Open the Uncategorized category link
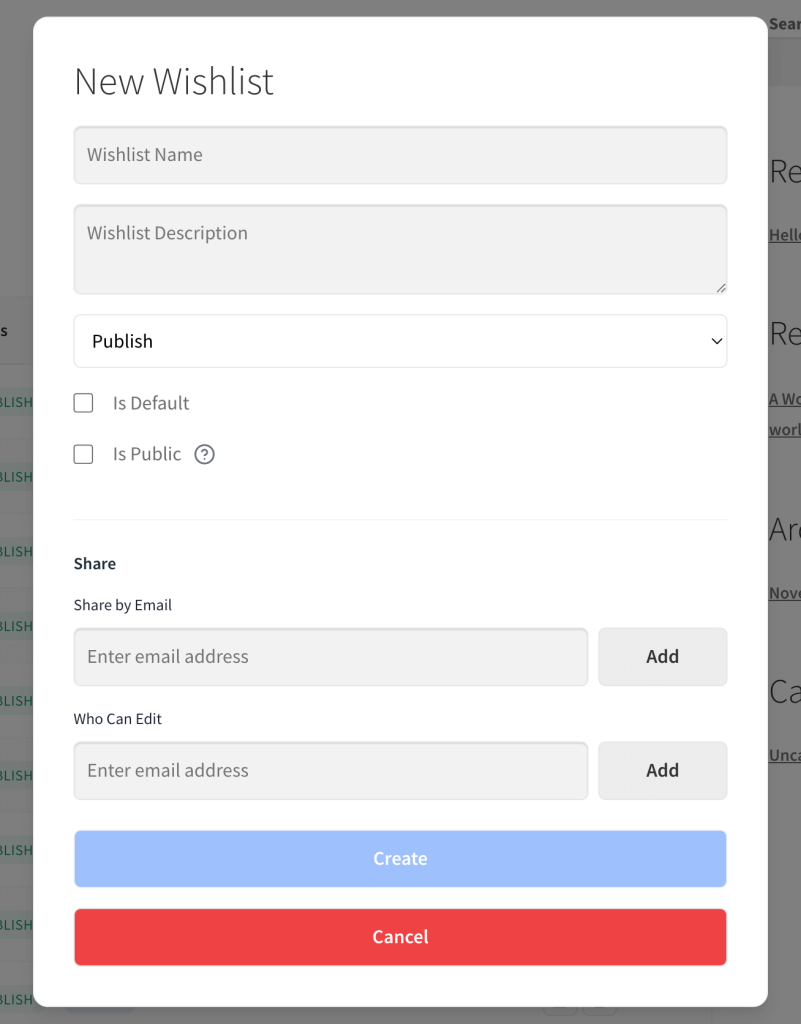The image size is (801, 1024). coord(786,755)
